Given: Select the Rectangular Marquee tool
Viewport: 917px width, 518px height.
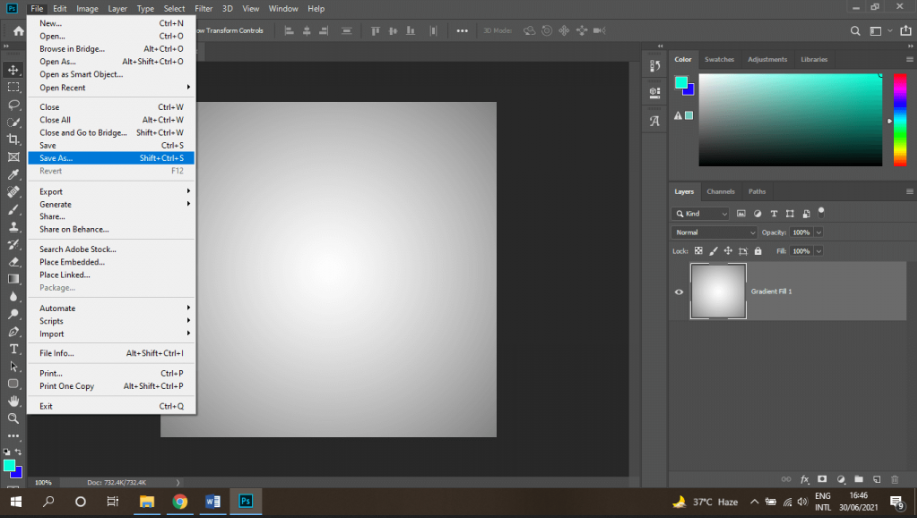Looking at the screenshot, I should click(13, 87).
